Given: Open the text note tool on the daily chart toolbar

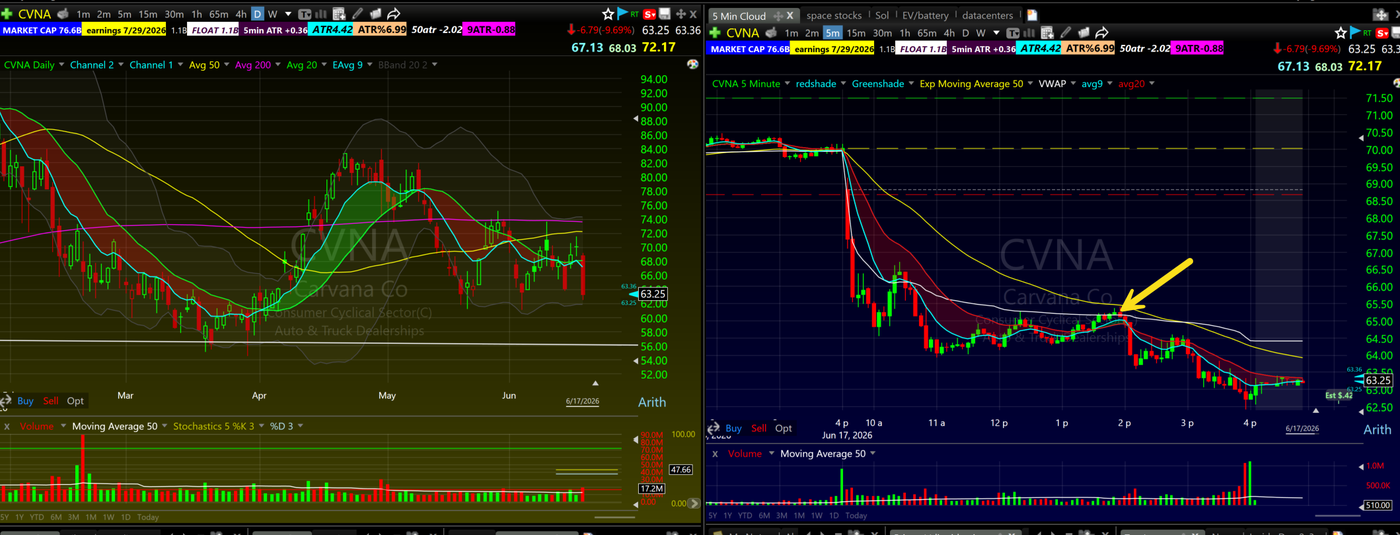Looking at the screenshot, I should point(303,14).
